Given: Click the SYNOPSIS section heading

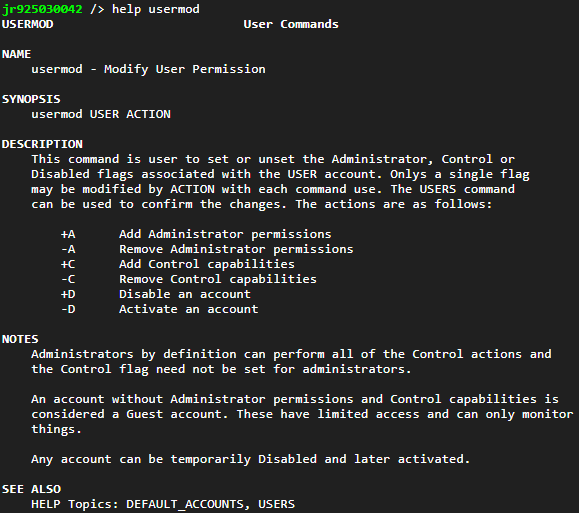Looking at the screenshot, I should pos(31,99).
